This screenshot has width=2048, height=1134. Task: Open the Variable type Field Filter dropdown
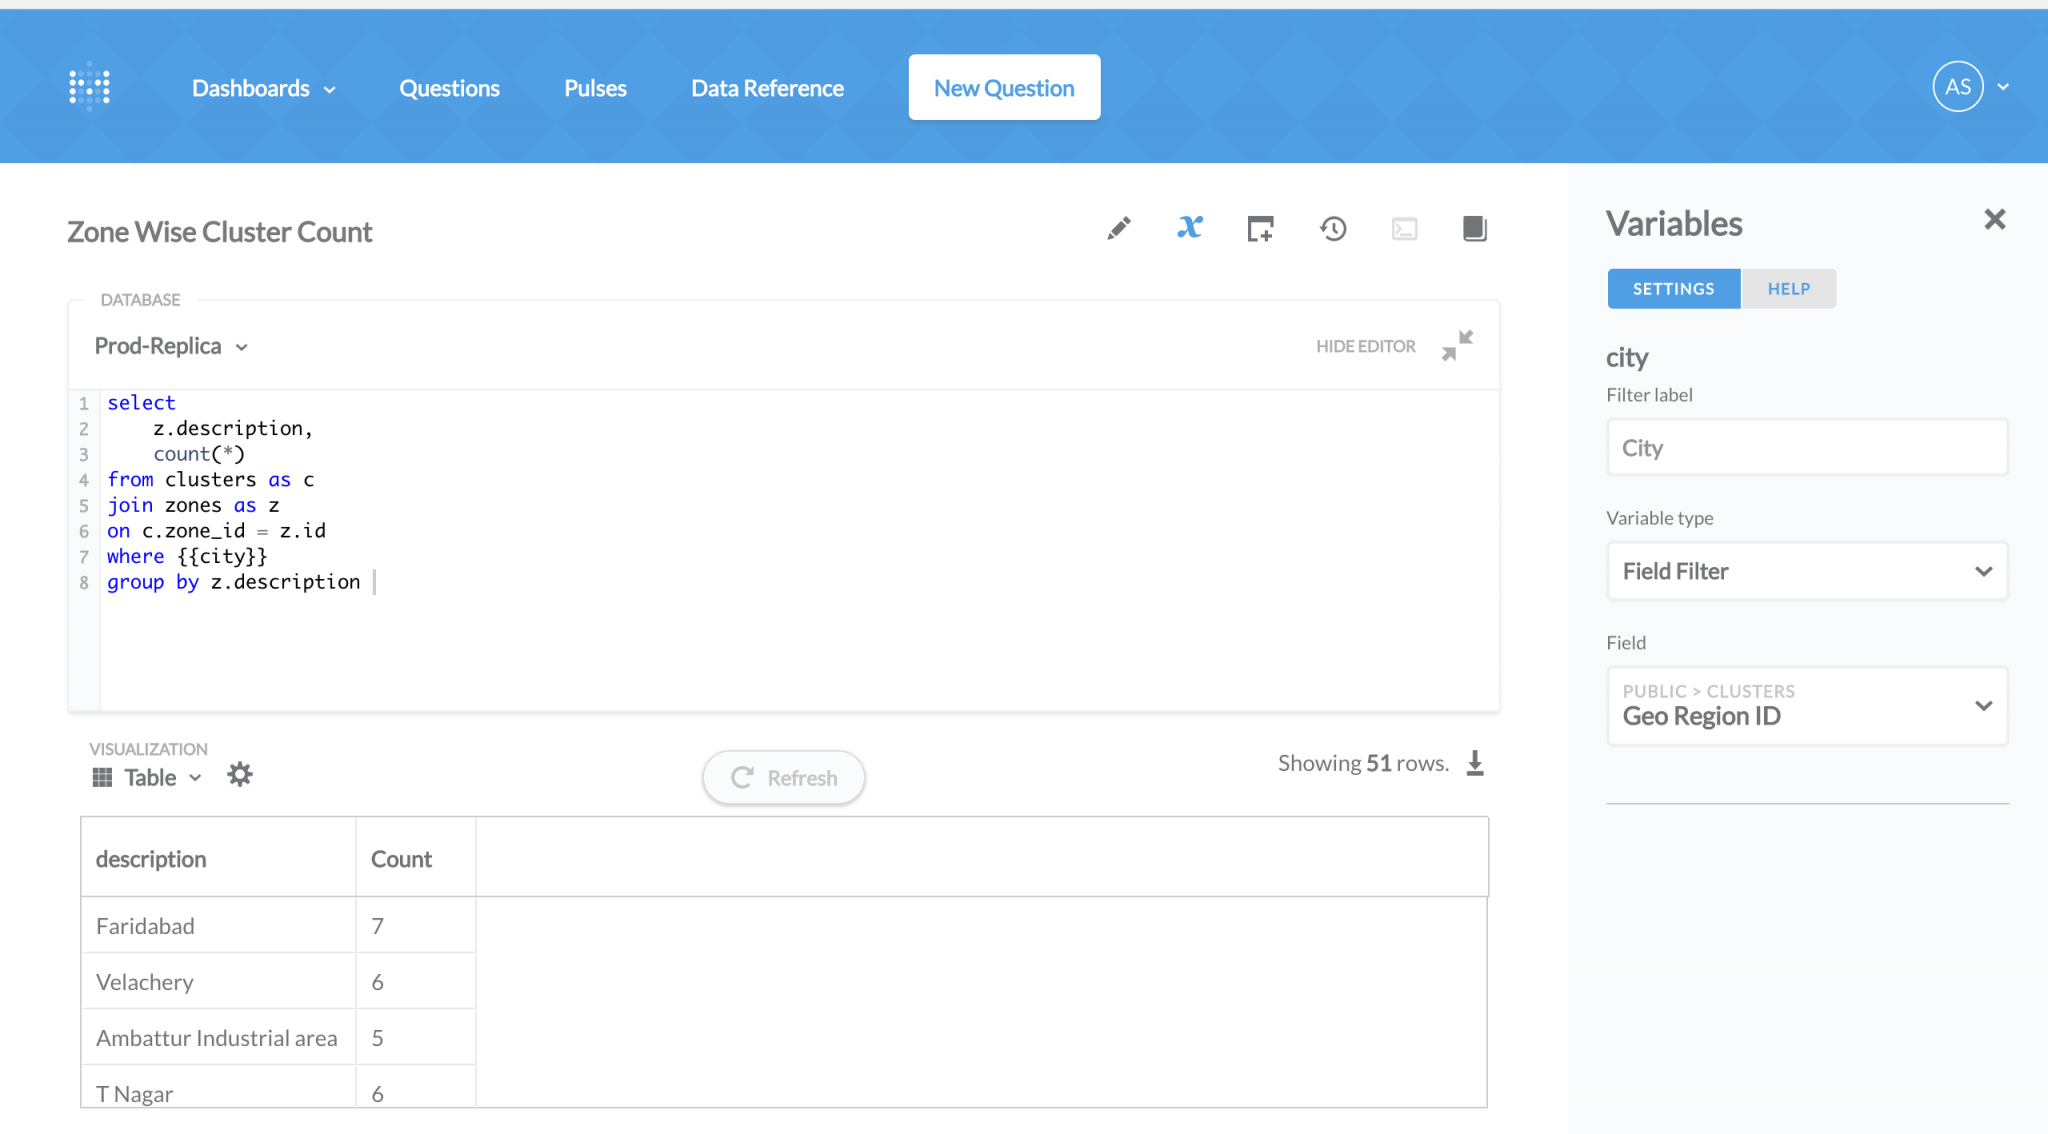point(1807,571)
